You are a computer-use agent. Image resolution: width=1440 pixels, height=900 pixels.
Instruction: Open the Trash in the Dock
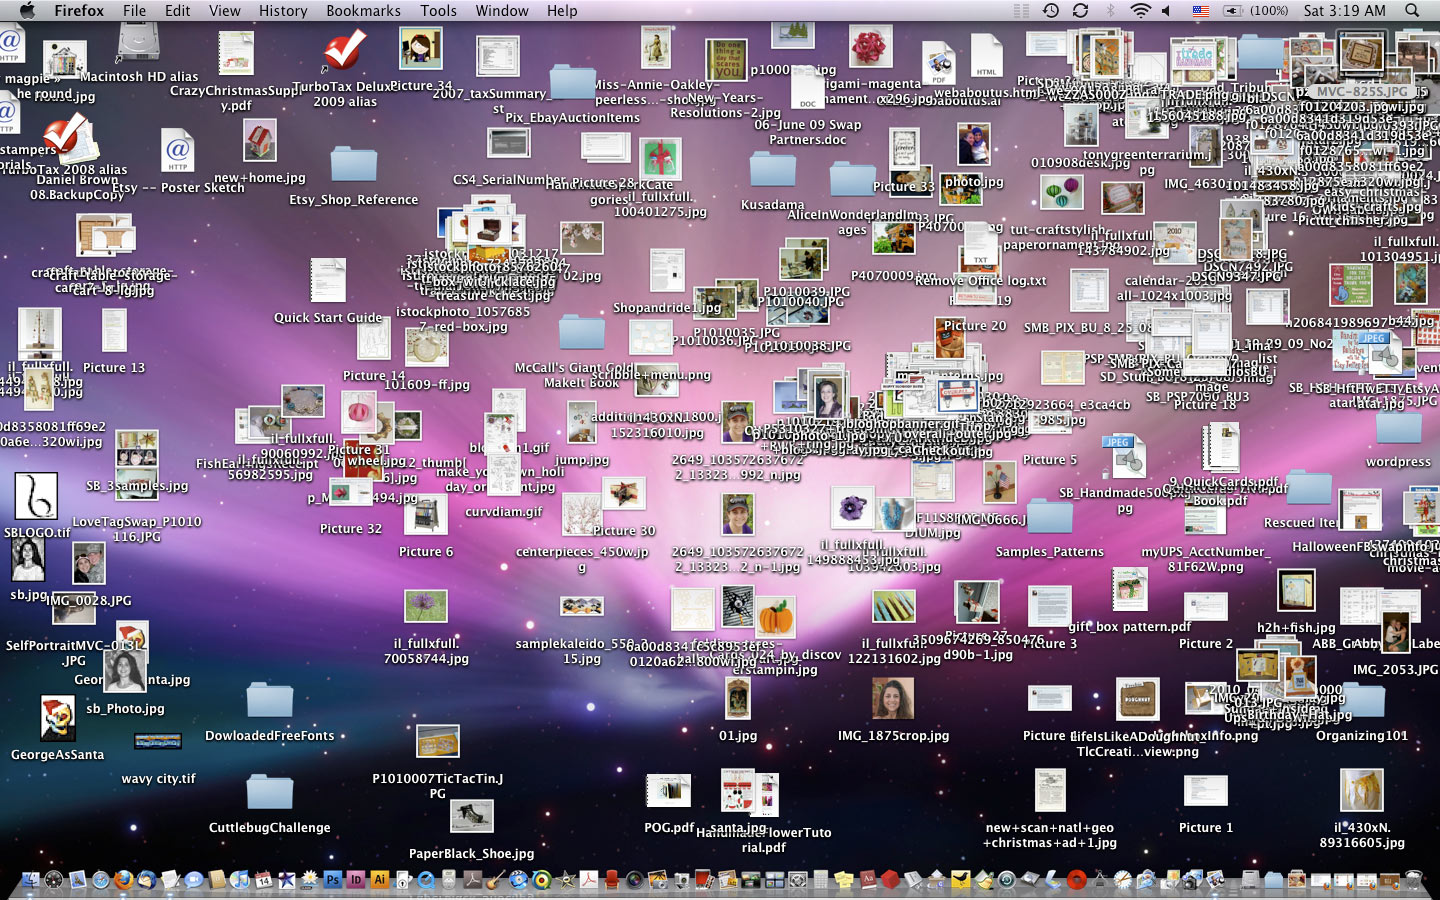pyautogui.click(x=1413, y=880)
